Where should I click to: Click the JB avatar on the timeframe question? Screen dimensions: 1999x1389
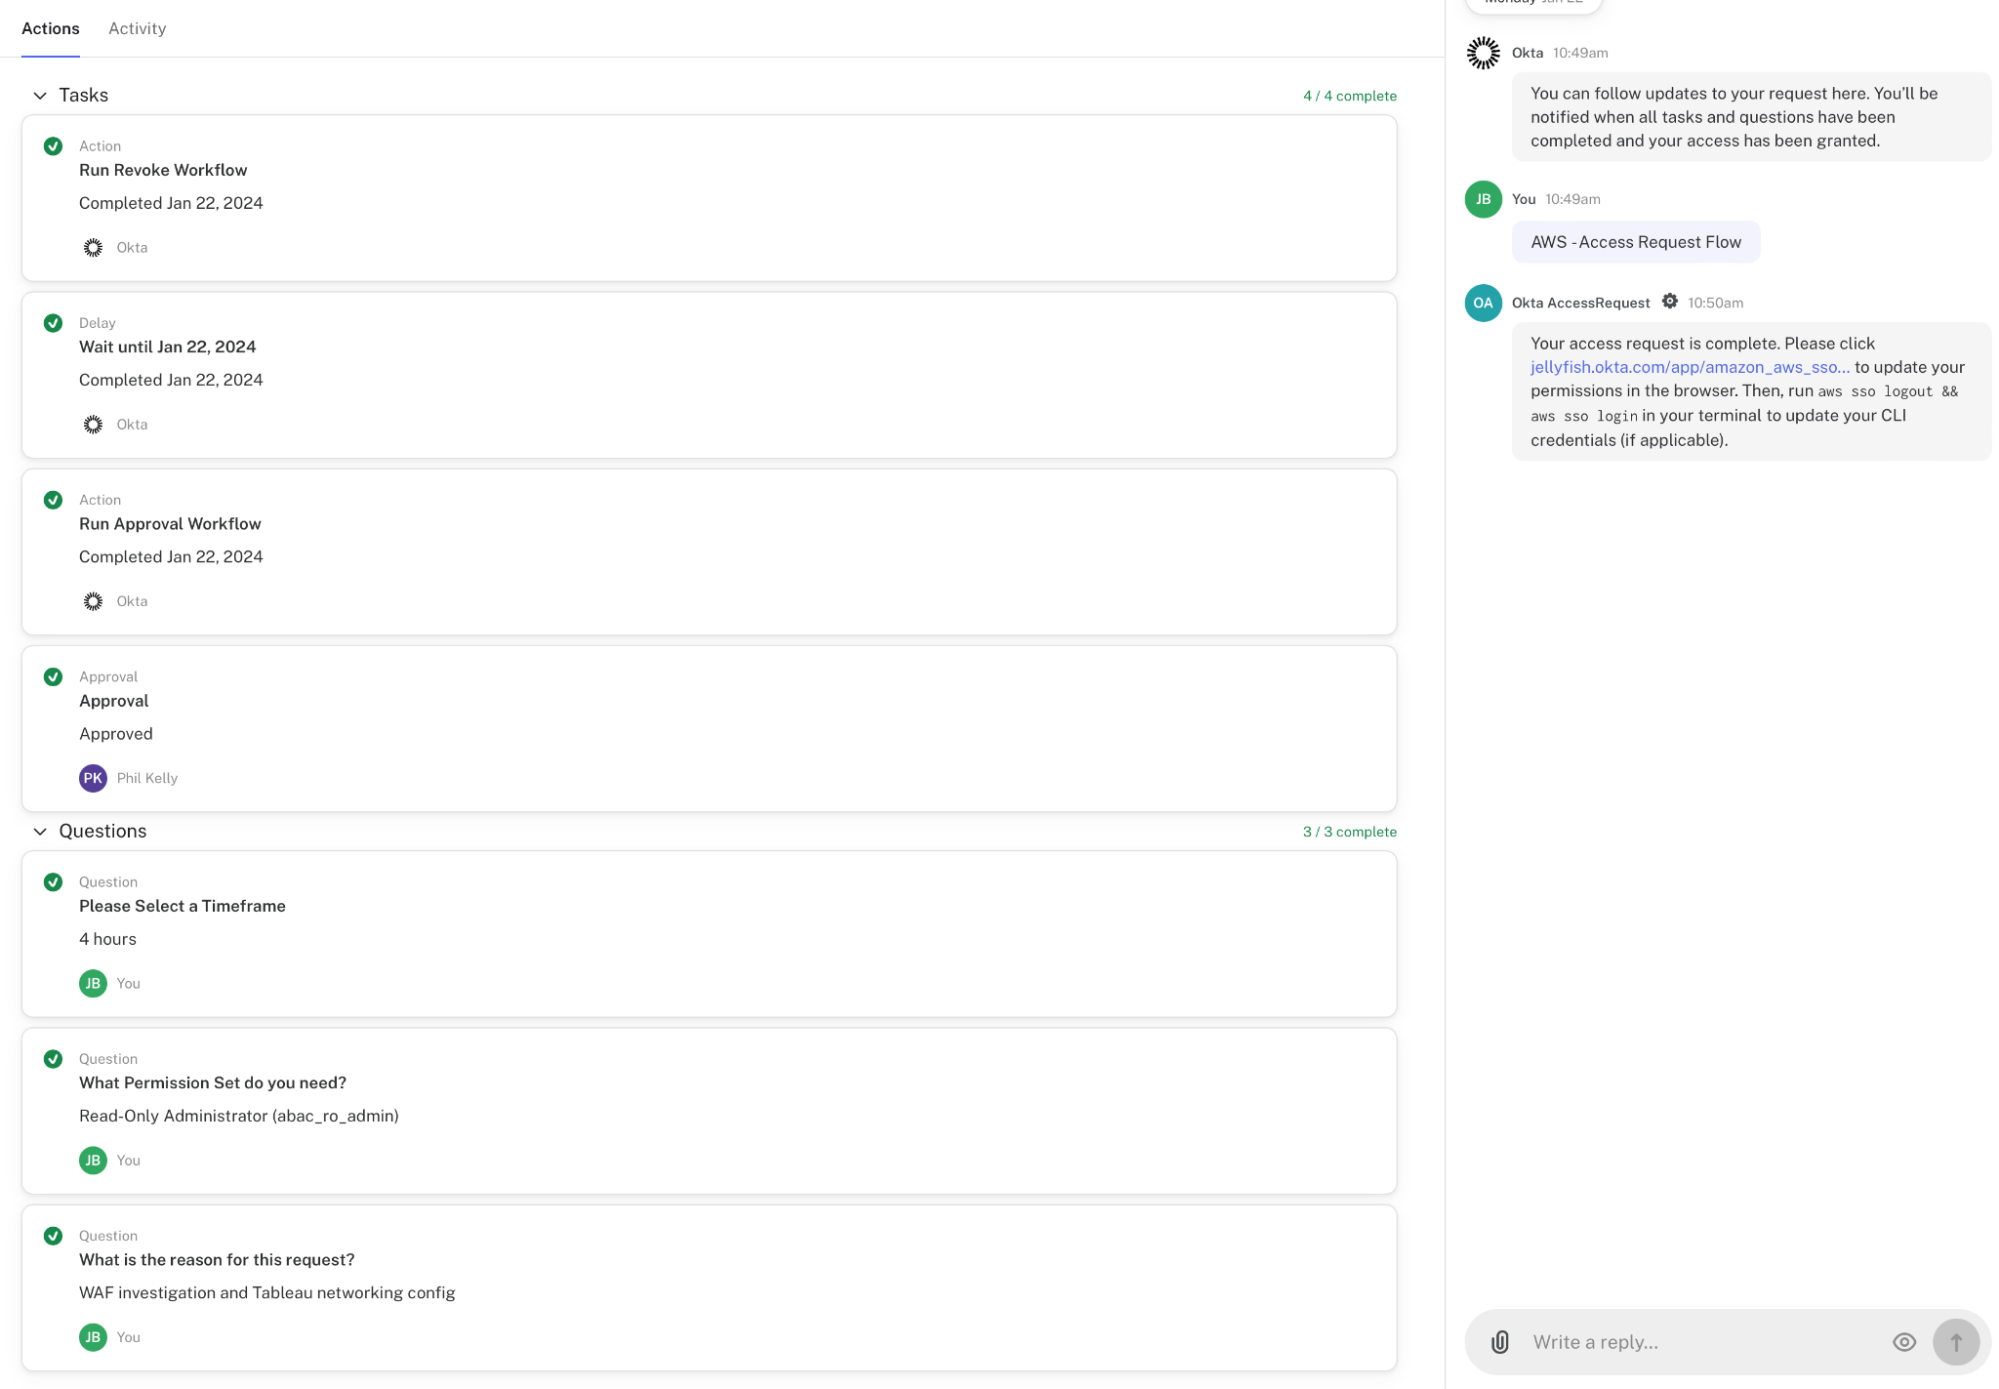(x=92, y=983)
